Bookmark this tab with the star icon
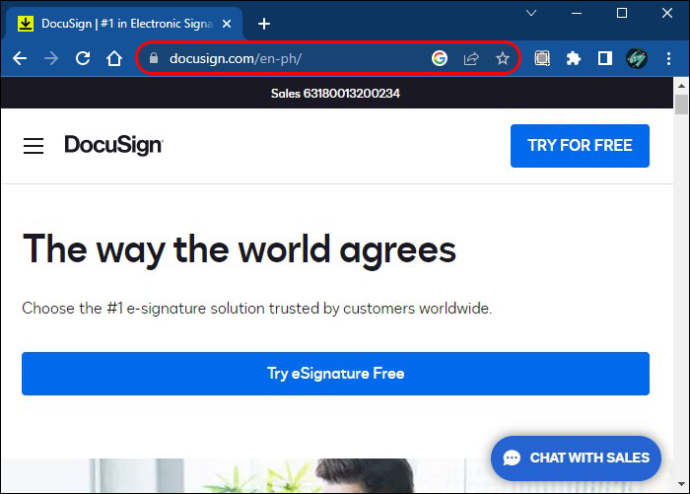 [x=503, y=58]
